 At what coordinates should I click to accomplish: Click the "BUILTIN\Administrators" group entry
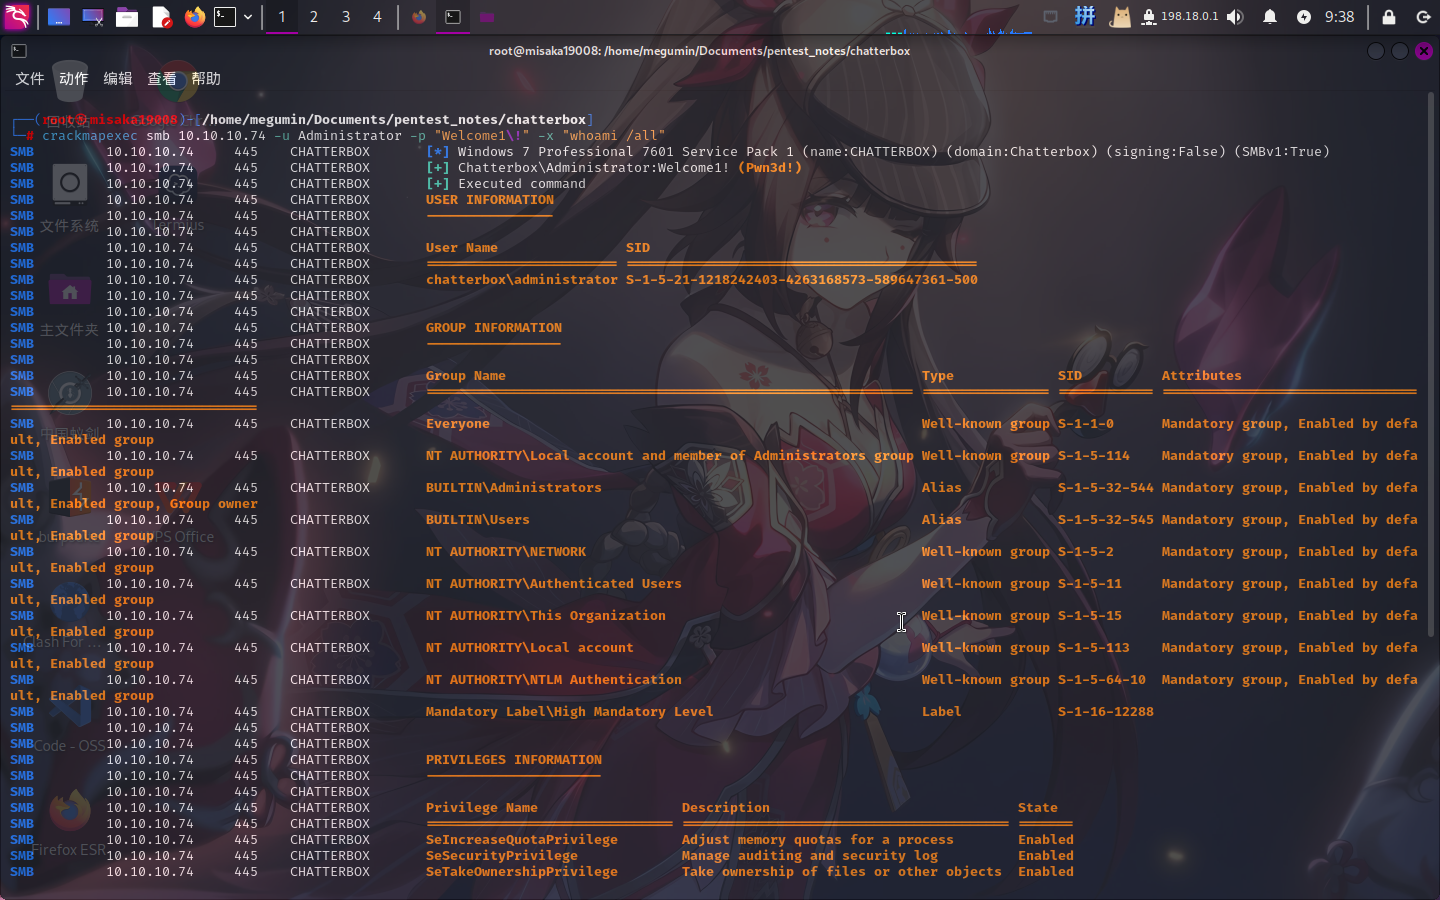(514, 488)
